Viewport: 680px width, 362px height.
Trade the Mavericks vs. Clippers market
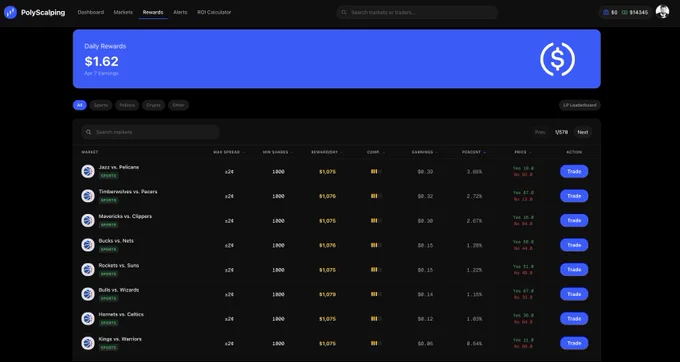(574, 220)
